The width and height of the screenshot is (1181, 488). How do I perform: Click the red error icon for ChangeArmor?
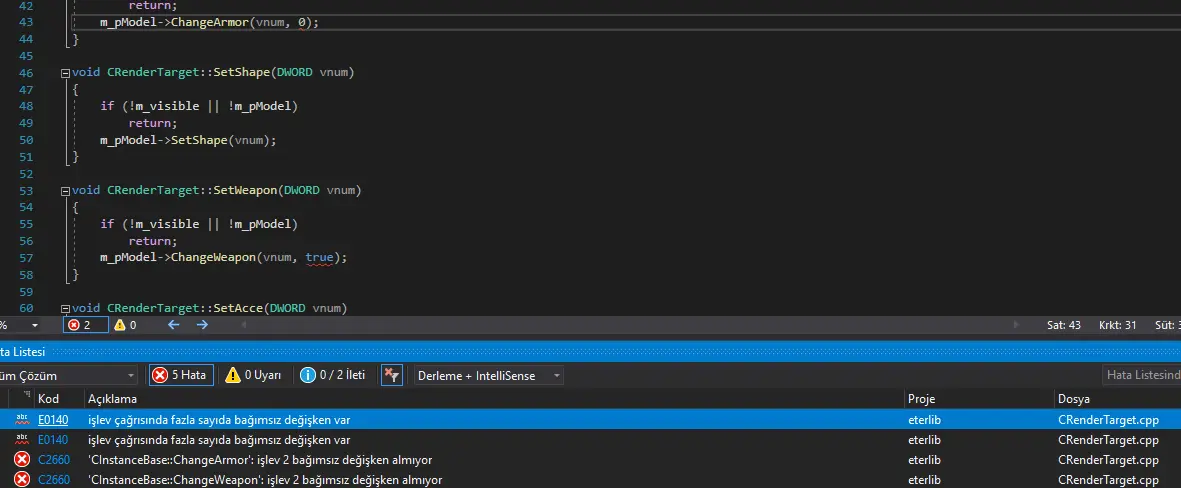22,460
